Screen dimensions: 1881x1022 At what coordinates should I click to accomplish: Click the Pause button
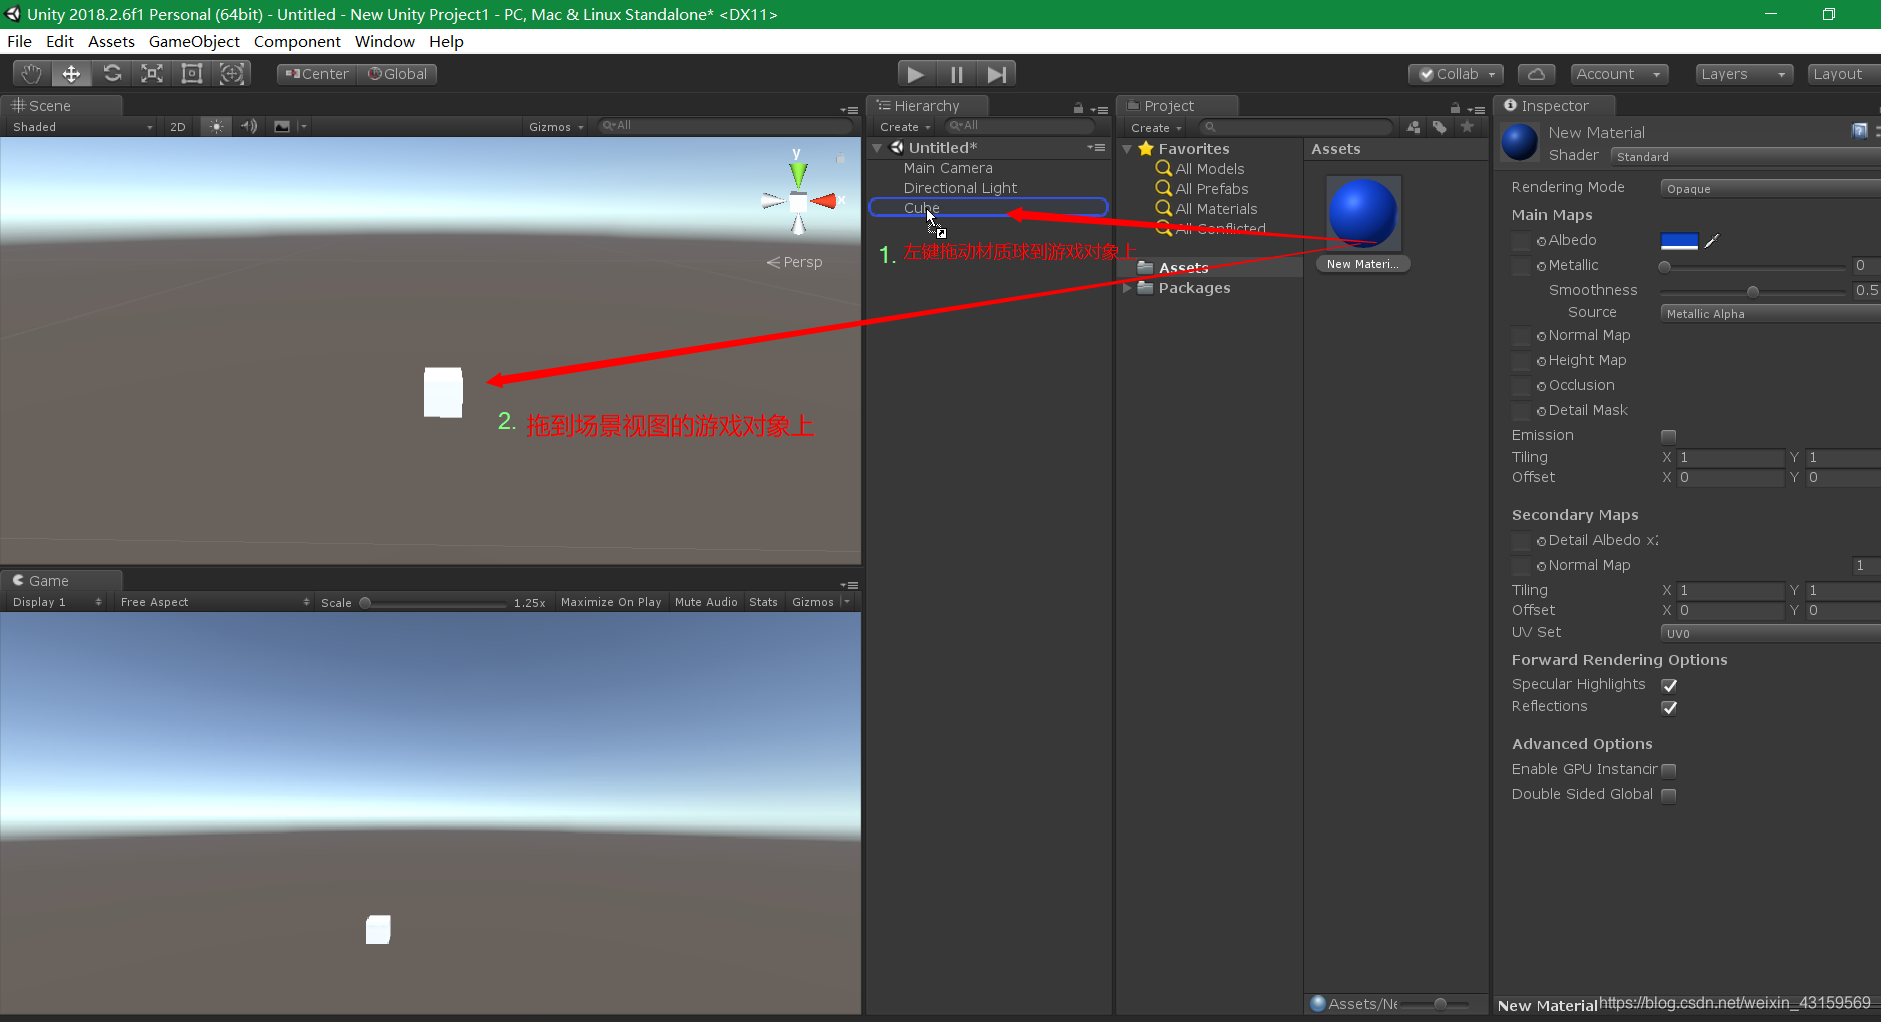[x=957, y=74]
